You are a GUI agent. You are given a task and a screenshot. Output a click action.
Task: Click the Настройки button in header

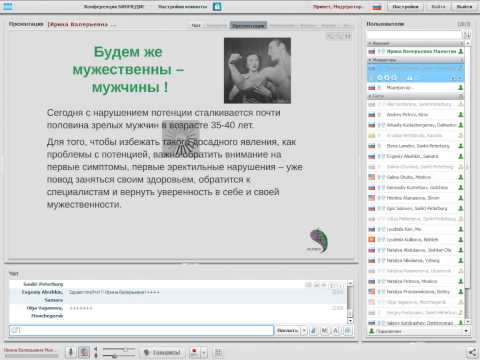[x=405, y=7]
